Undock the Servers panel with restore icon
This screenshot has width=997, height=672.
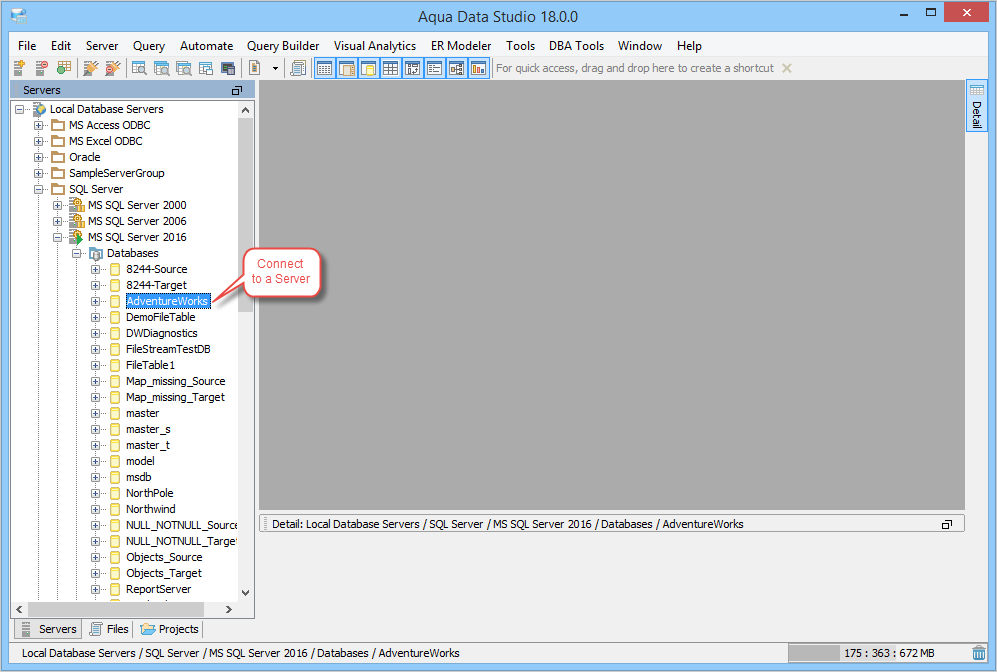(237, 90)
